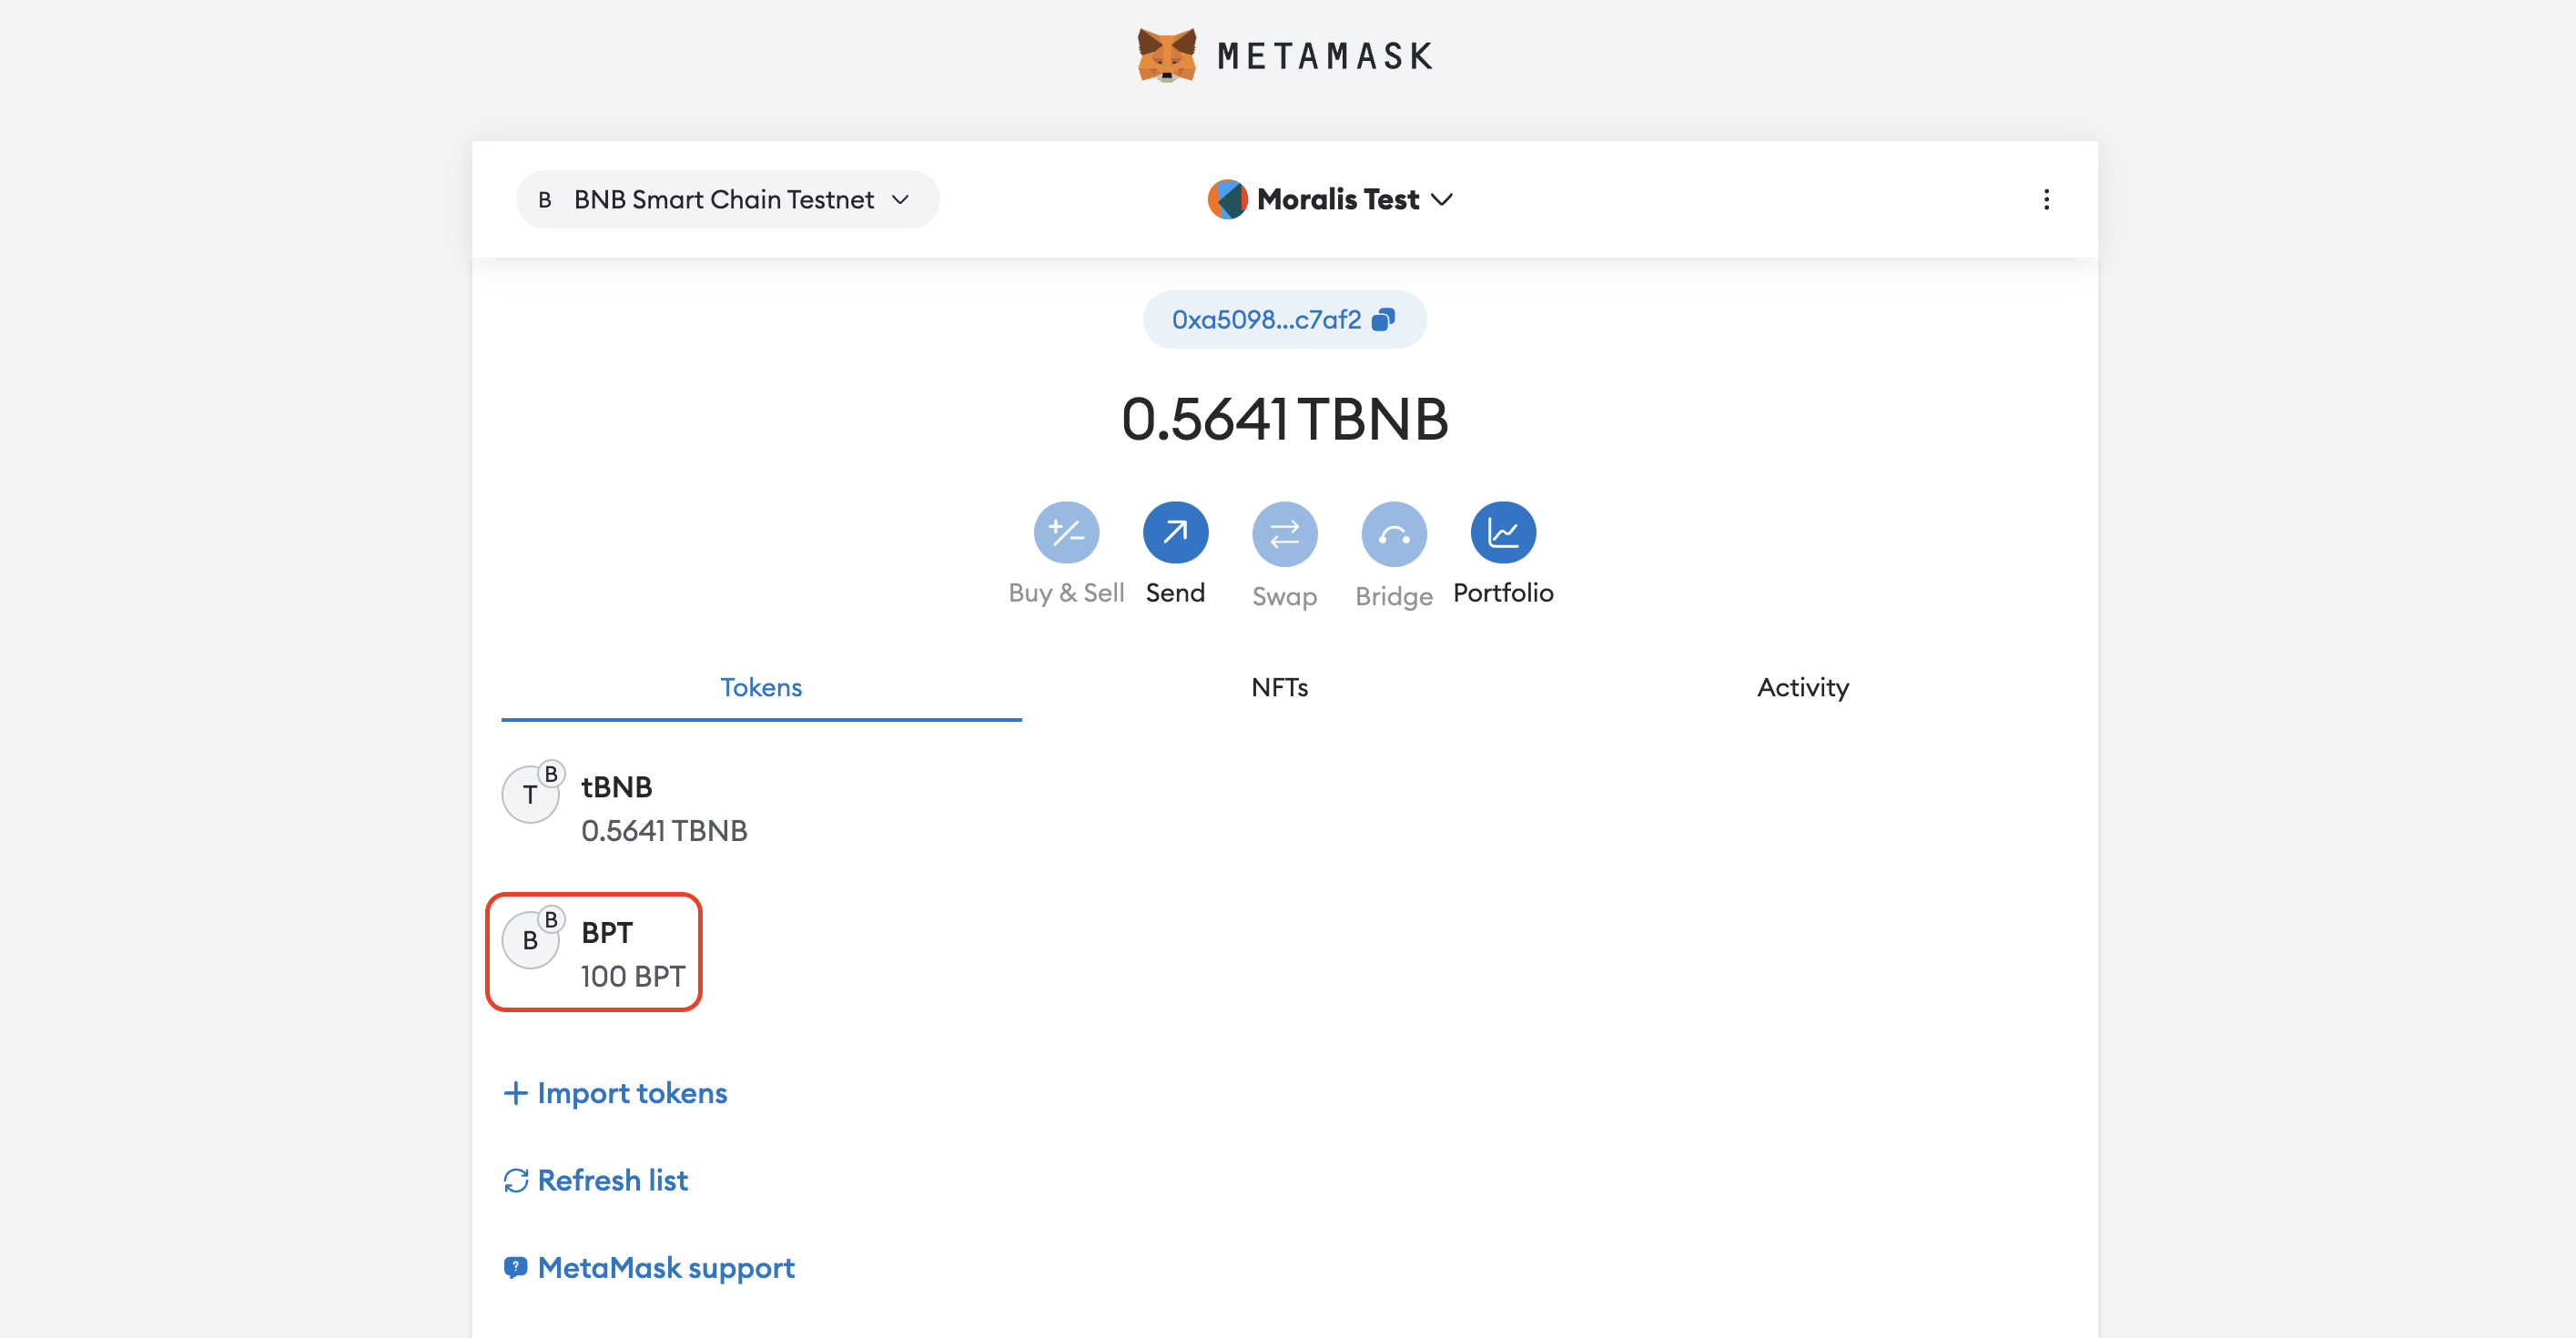Expand the Moralis Test account selector
The width and height of the screenshot is (2576, 1338).
point(1330,199)
